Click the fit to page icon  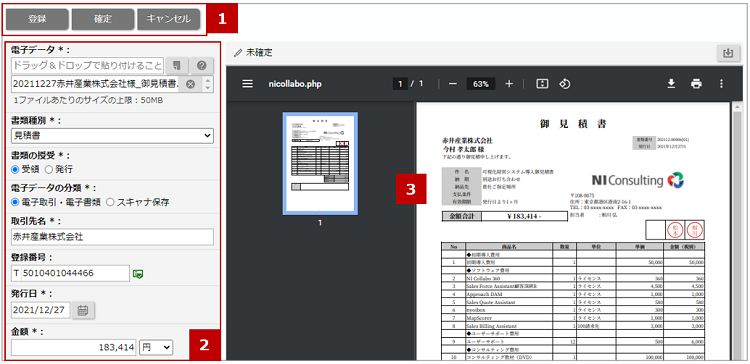point(542,84)
